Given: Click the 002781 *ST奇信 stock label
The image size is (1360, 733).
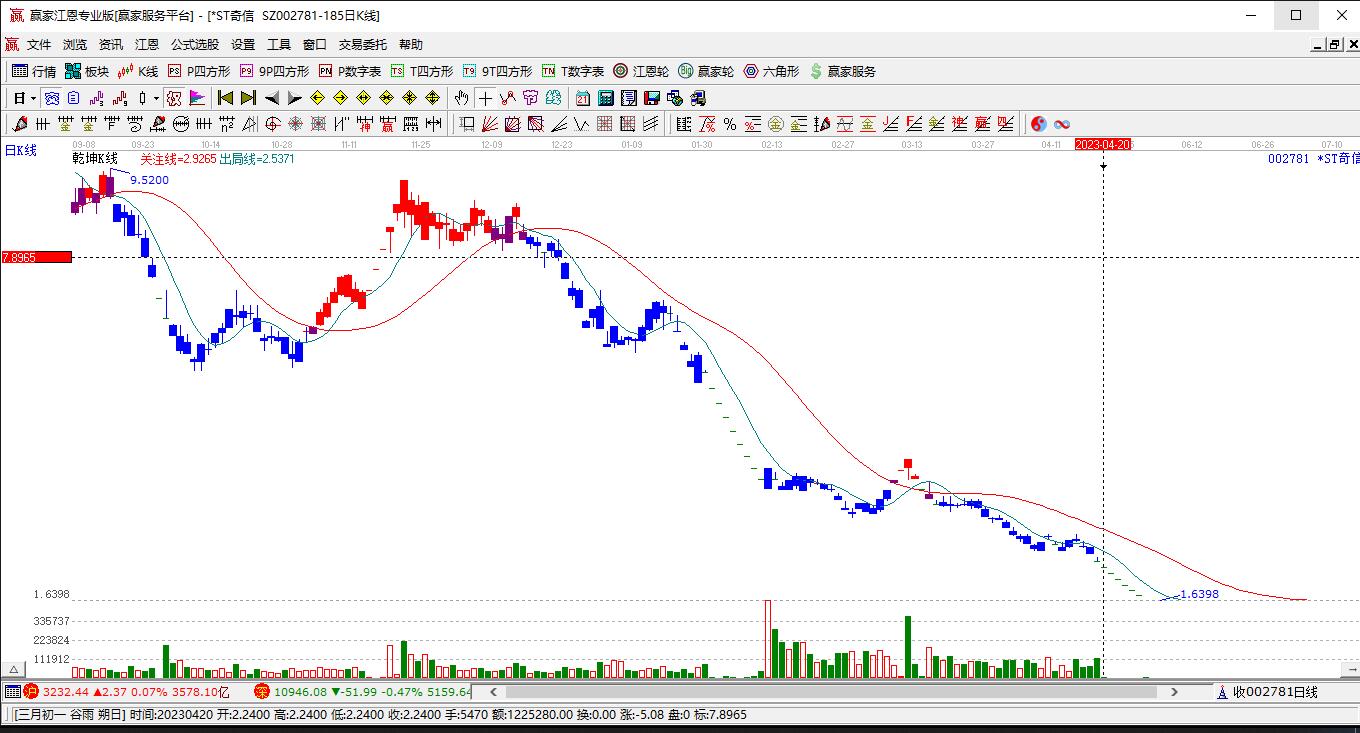Looking at the screenshot, I should 1313,158.
